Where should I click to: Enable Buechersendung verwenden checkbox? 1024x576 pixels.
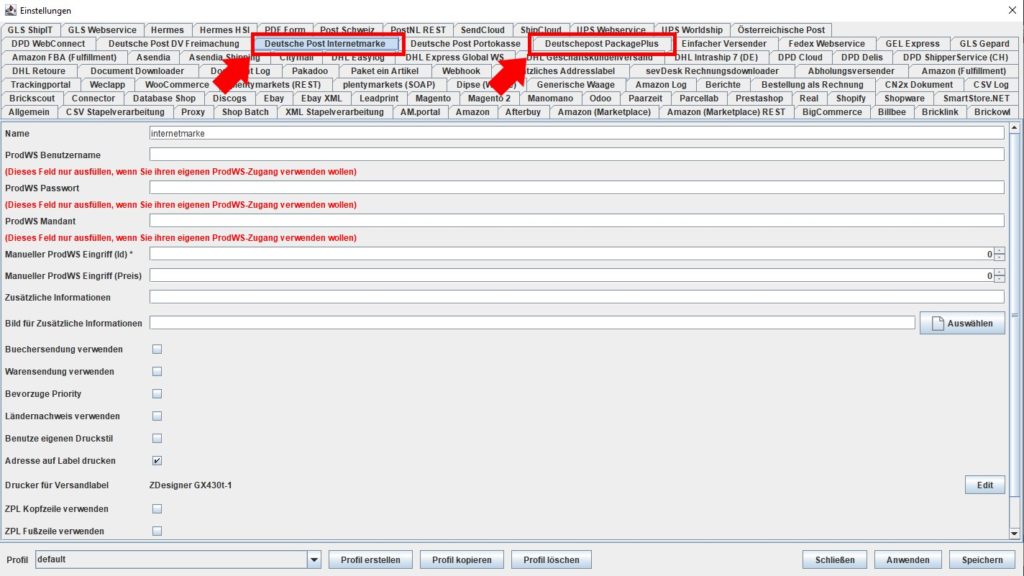157,349
